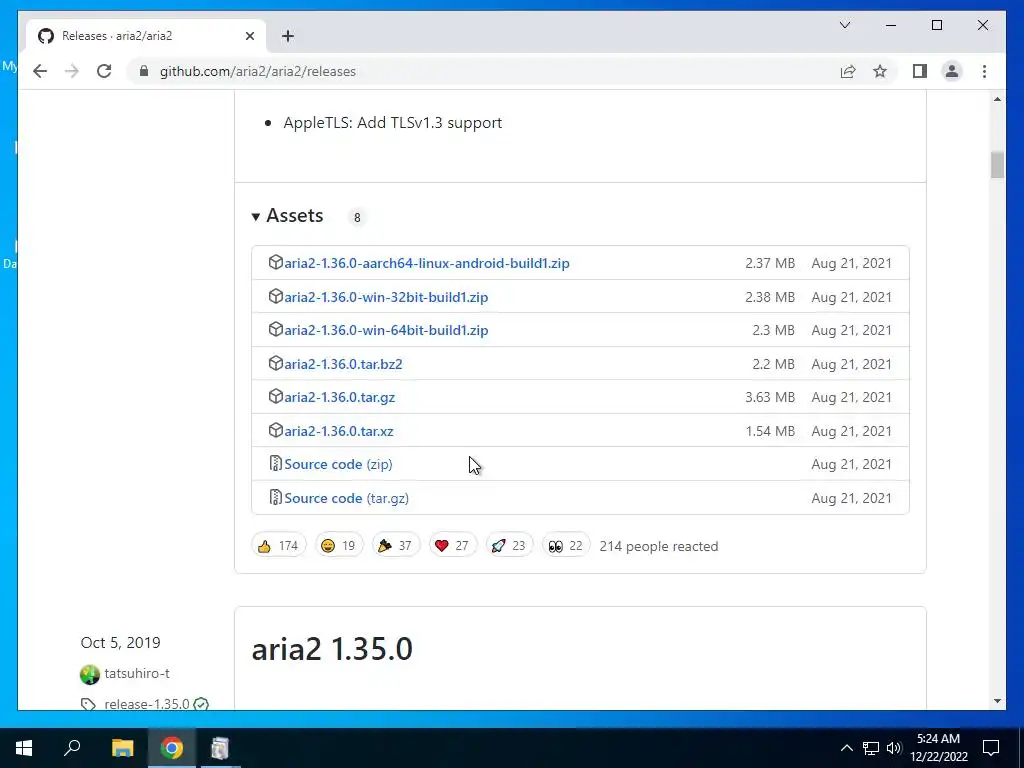Open a new browser tab
The width and height of the screenshot is (1024, 768).
click(x=288, y=36)
